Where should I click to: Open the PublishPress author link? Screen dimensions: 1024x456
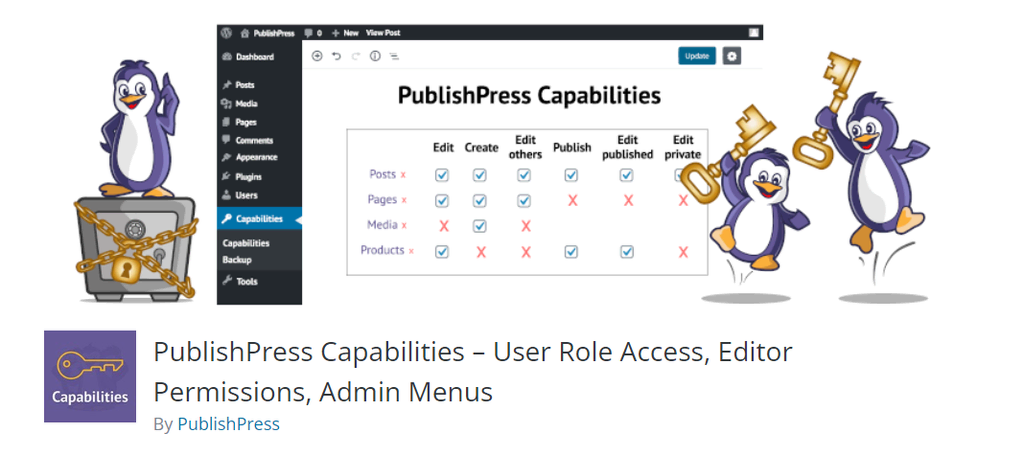pos(229,424)
